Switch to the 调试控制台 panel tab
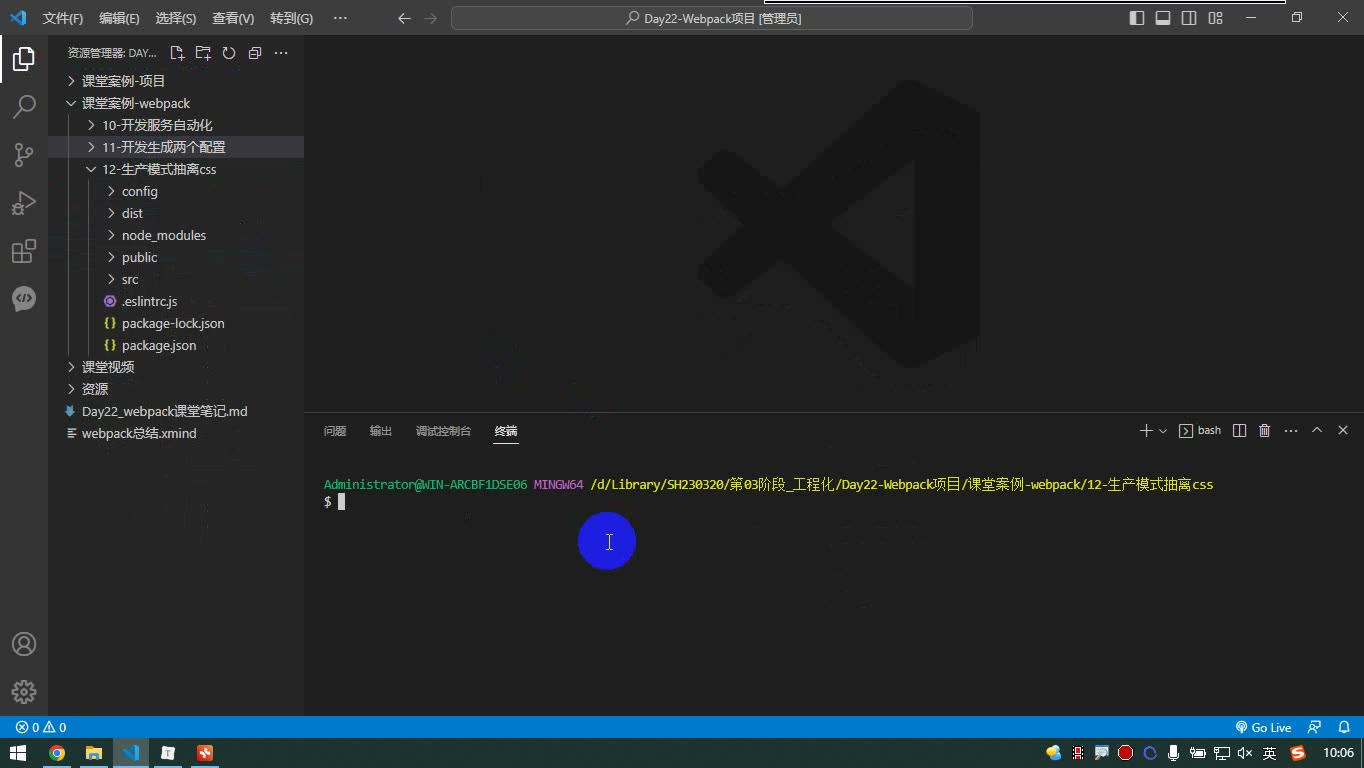 [443, 431]
